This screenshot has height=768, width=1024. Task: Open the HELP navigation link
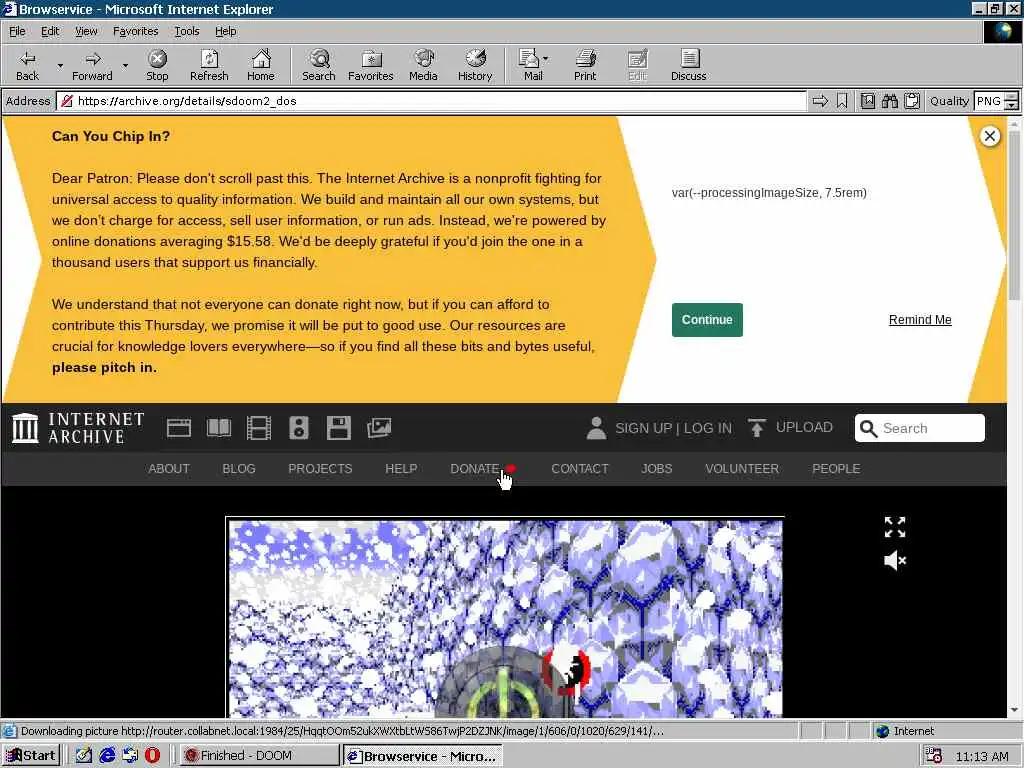[401, 469]
